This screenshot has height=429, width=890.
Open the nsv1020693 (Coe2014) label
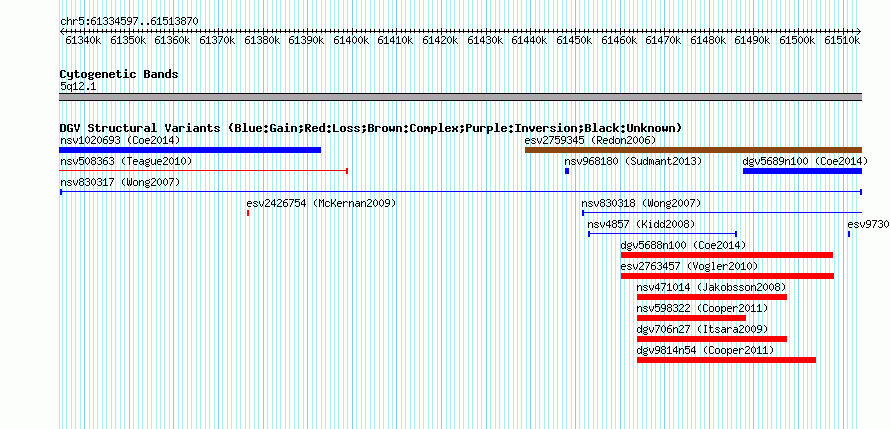pyautogui.click(x=120, y=140)
